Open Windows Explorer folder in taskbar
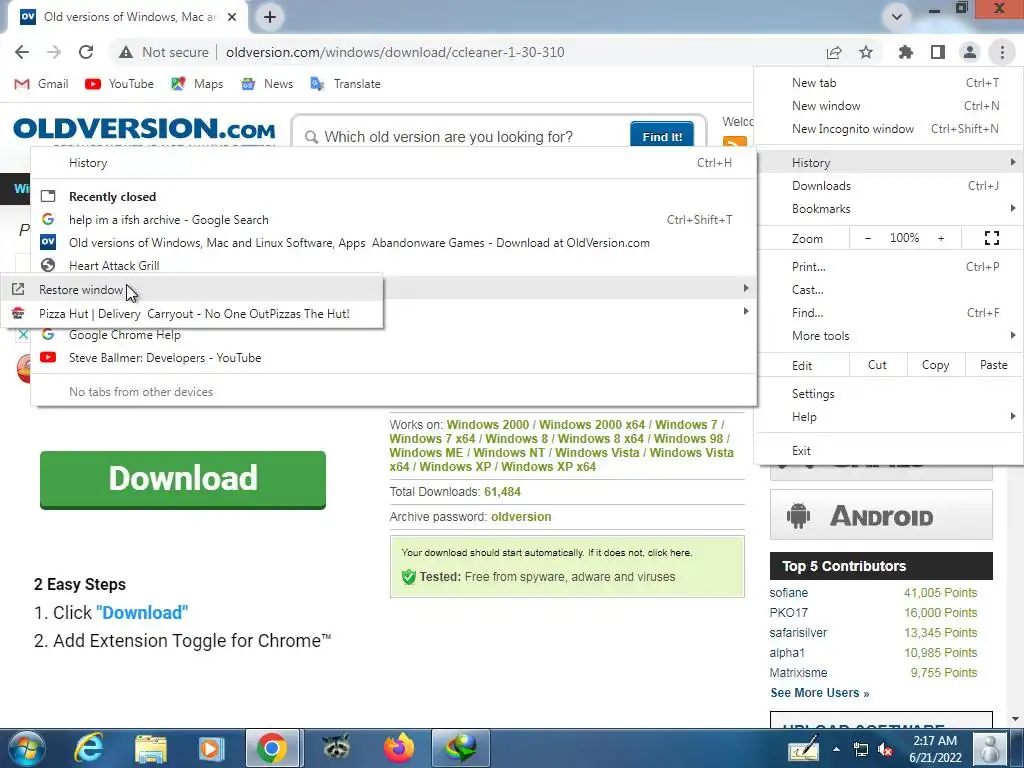This screenshot has width=1024, height=768. pyautogui.click(x=150, y=748)
